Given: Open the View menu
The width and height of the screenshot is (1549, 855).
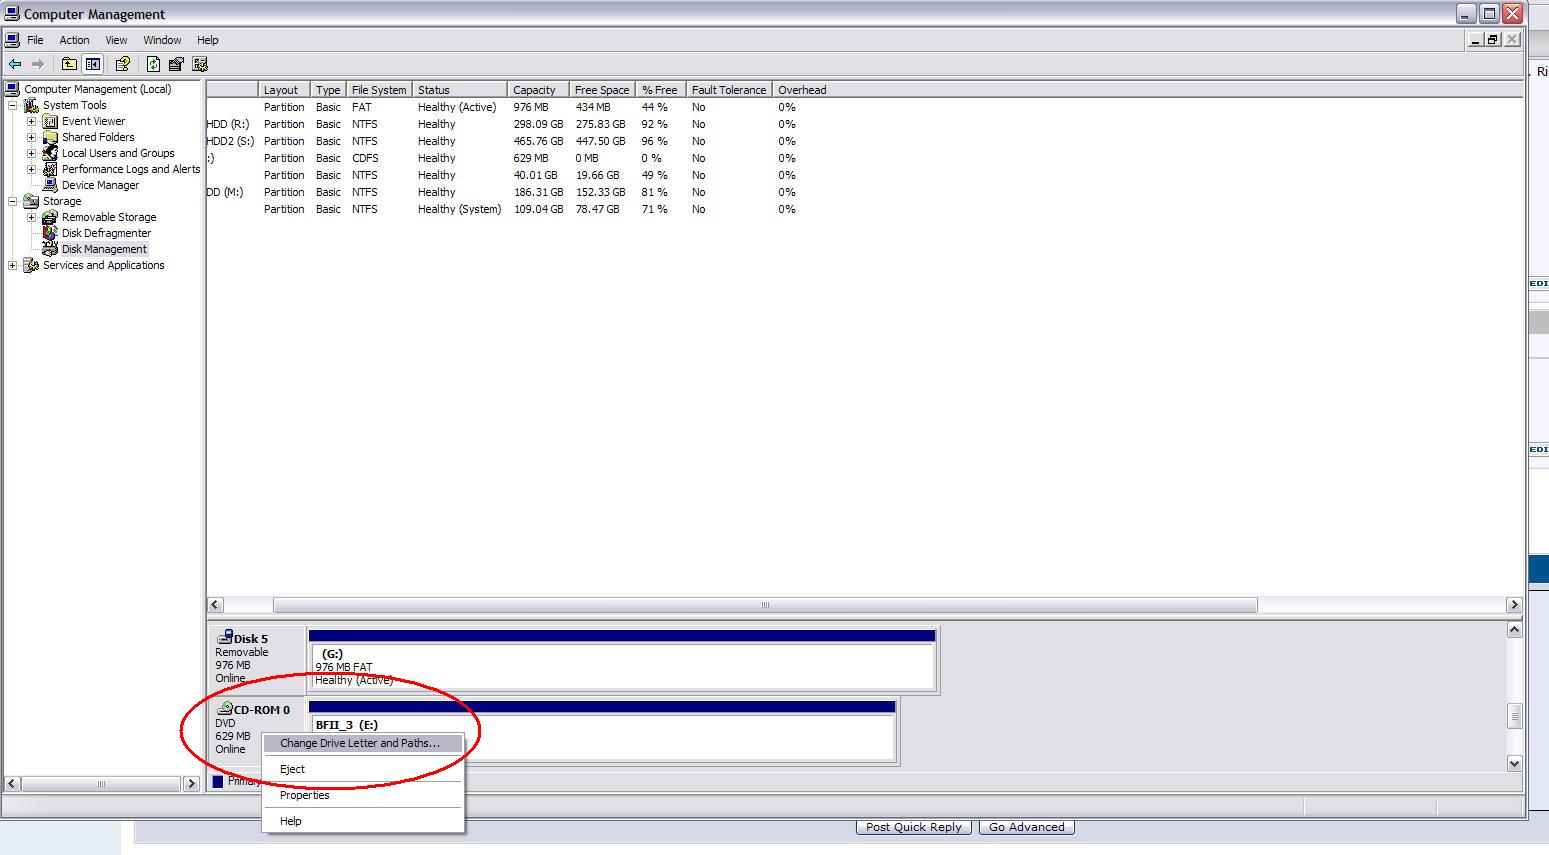Looking at the screenshot, I should click(116, 40).
